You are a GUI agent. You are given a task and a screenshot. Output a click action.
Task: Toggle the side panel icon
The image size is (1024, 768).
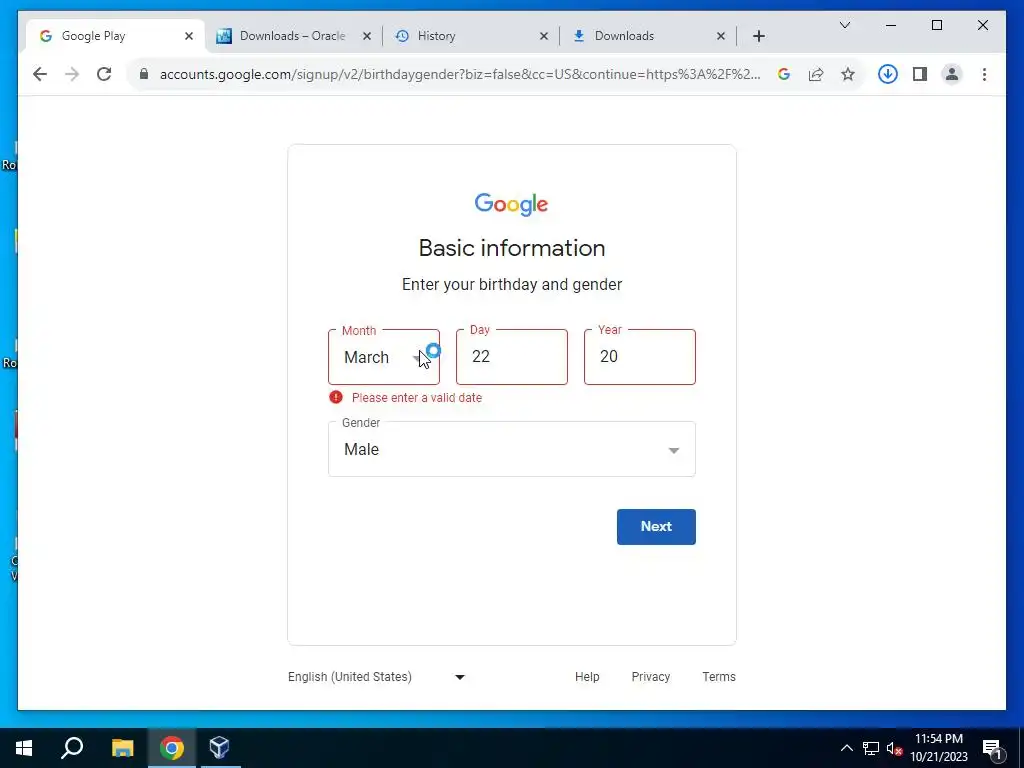[920, 74]
